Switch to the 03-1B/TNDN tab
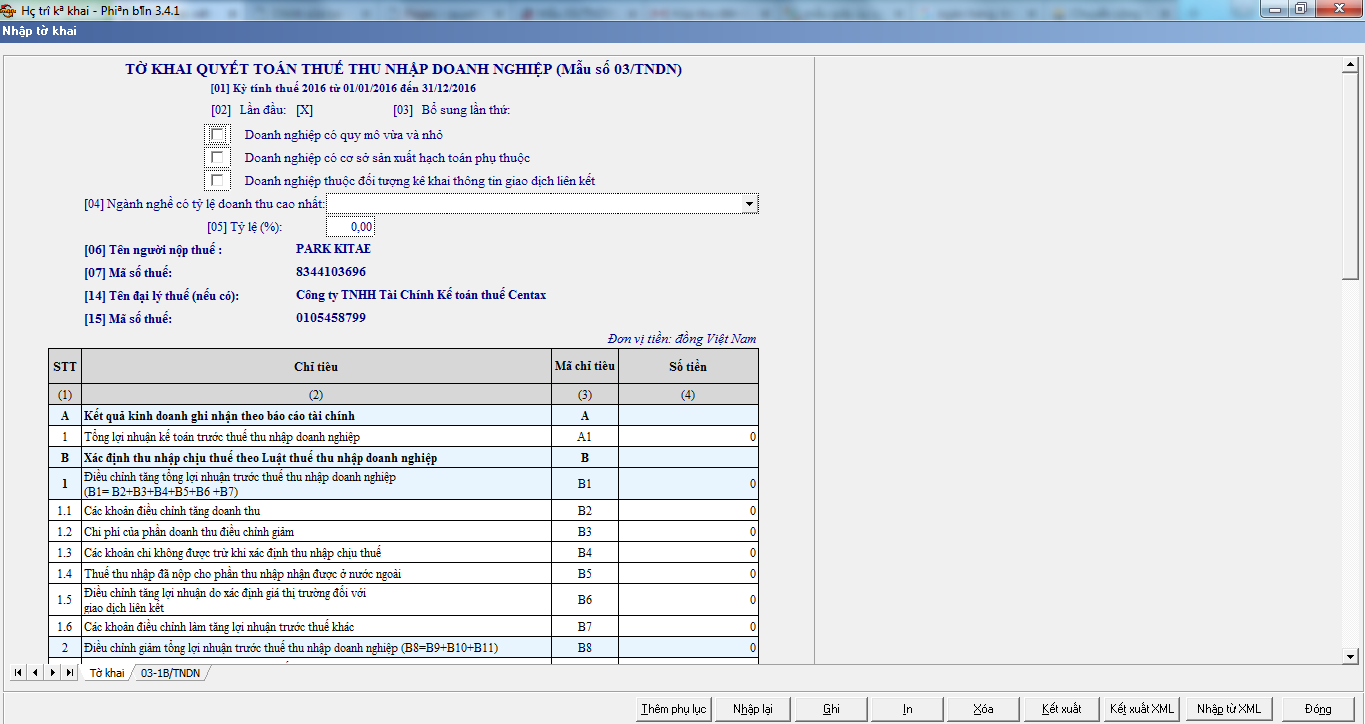Image resolution: width=1365 pixels, height=724 pixels. click(169, 673)
